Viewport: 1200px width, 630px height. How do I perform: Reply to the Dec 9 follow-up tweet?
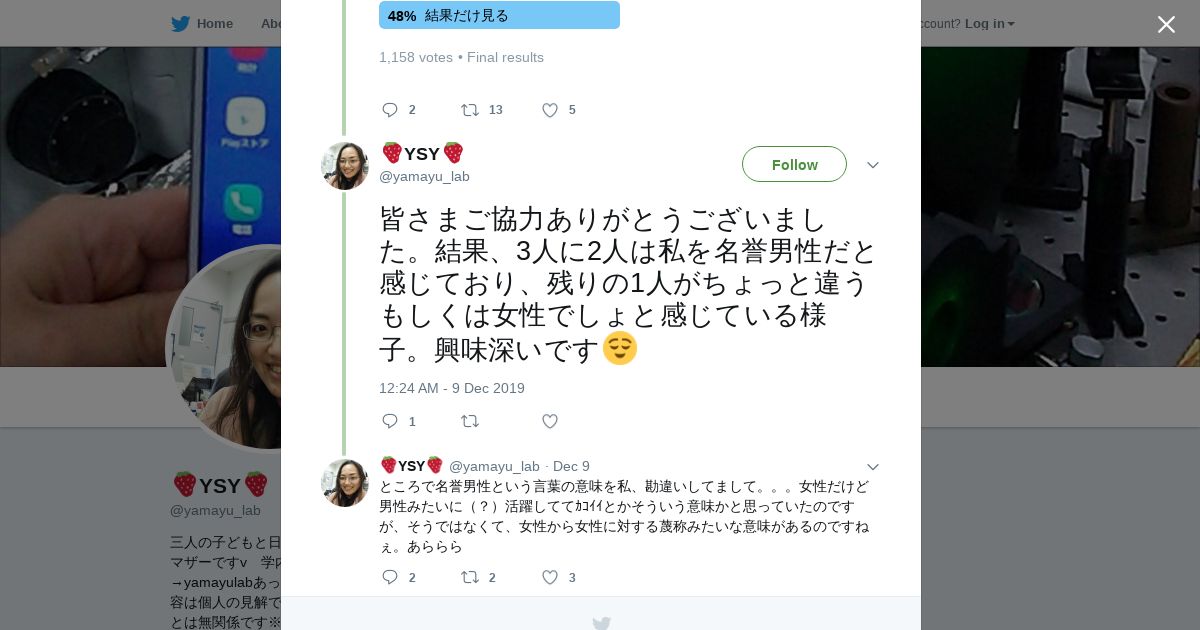pyautogui.click(x=390, y=577)
